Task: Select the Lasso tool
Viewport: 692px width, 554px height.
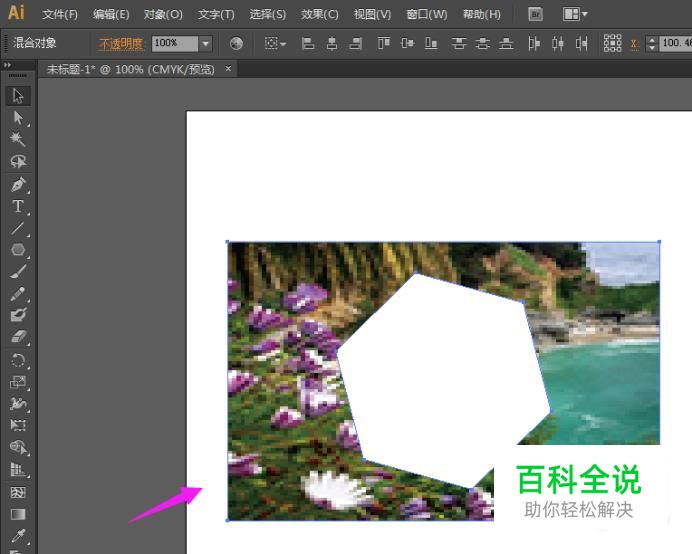Action: click(x=18, y=162)
